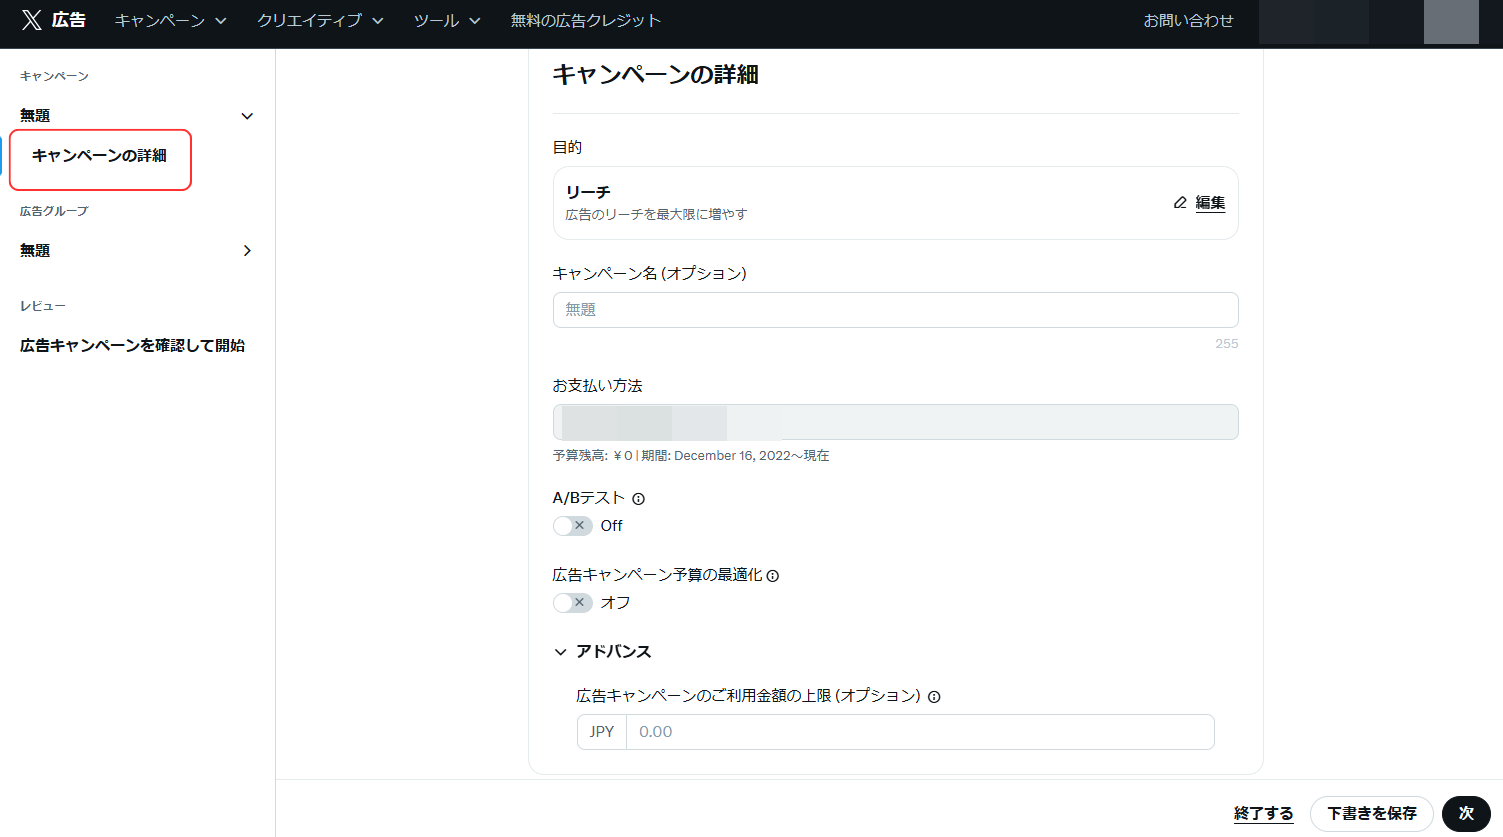This screenshot has width=1503, height=837.
Task: Open the クリエイティブ menu in top bar
Action: [320, 19]
